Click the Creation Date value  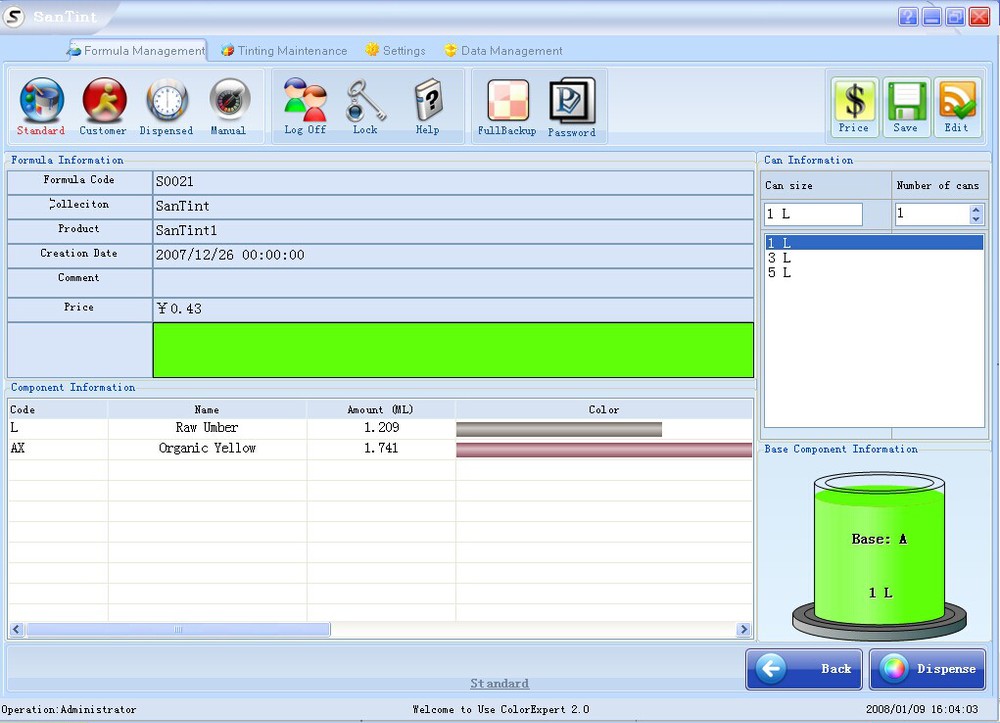coord(230,255)
